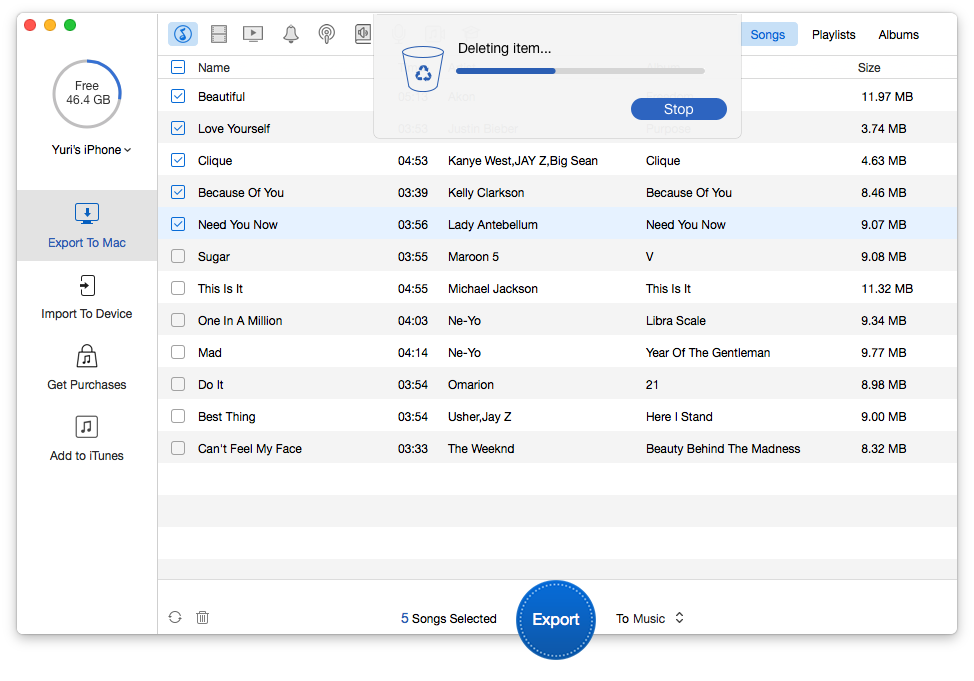Viewport: 974px width, 681px height.
Task: Uncheck the Because Of You checkbox
Action: click(x=178, y=193)
